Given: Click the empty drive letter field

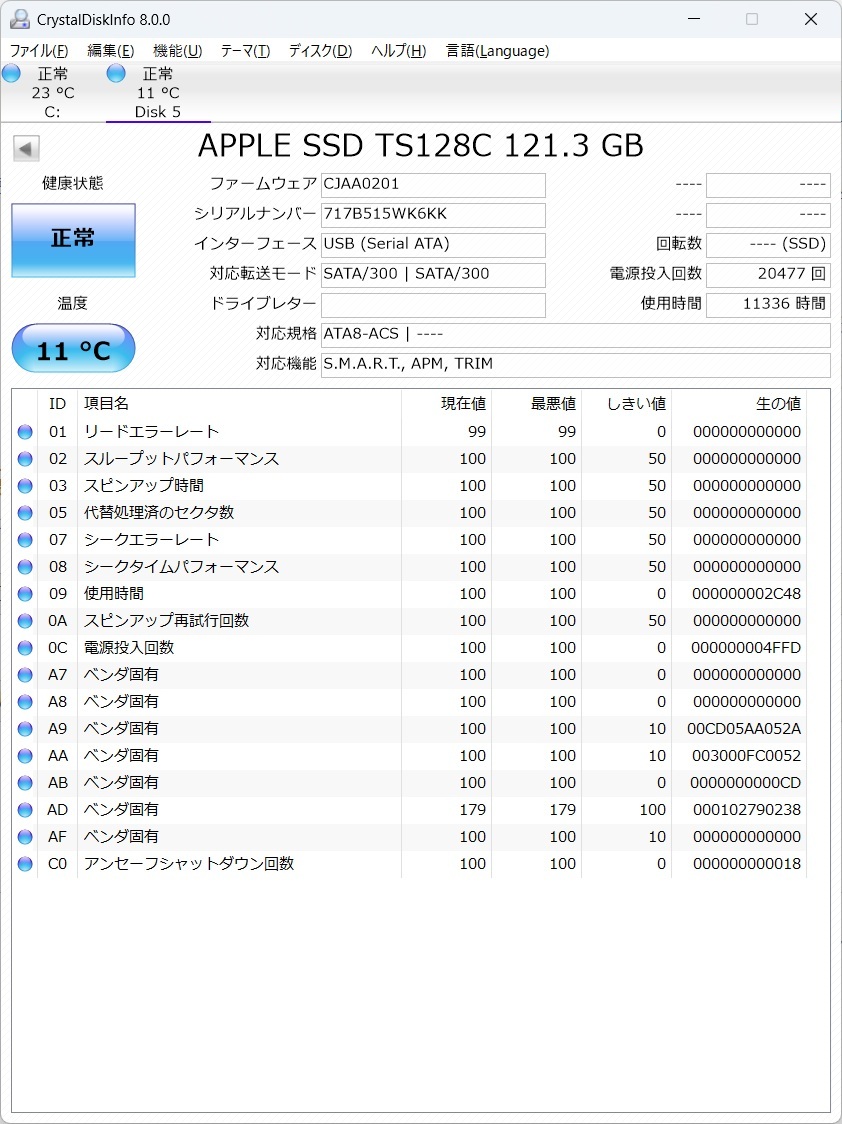Looking at the screenshot, I should (x=433, y=305).
